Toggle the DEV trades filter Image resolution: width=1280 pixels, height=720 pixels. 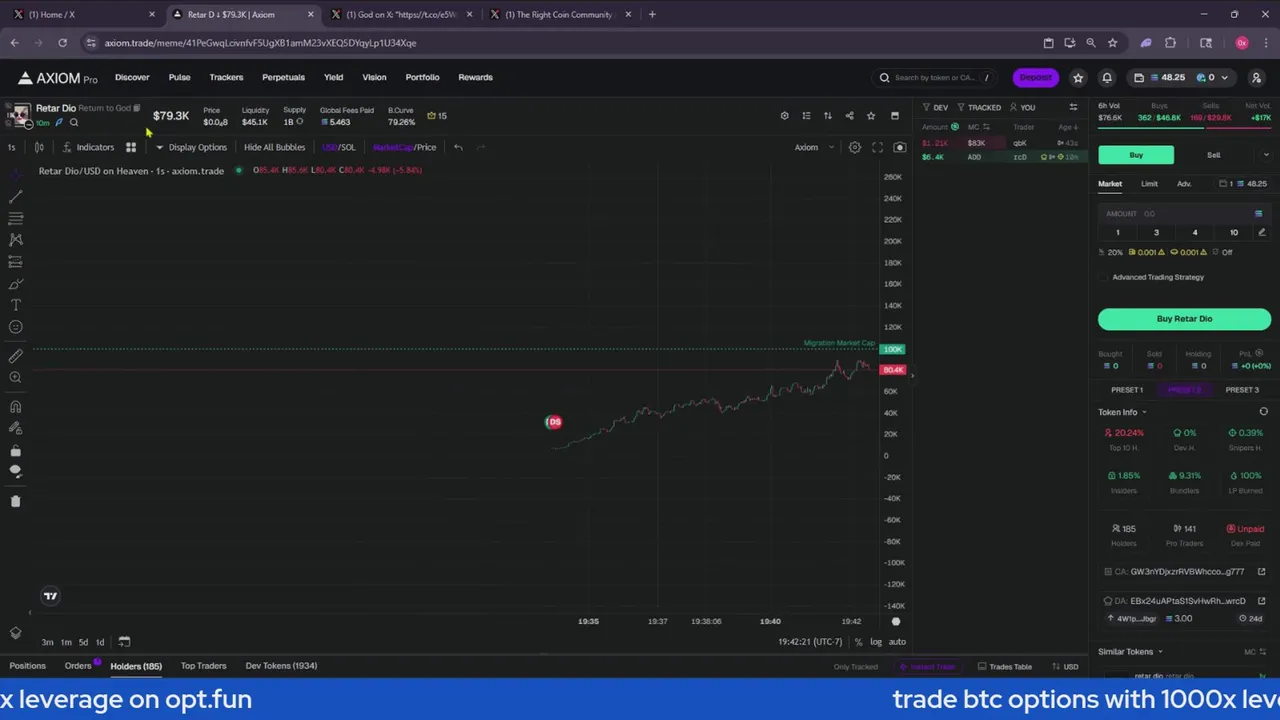point(935,108)
